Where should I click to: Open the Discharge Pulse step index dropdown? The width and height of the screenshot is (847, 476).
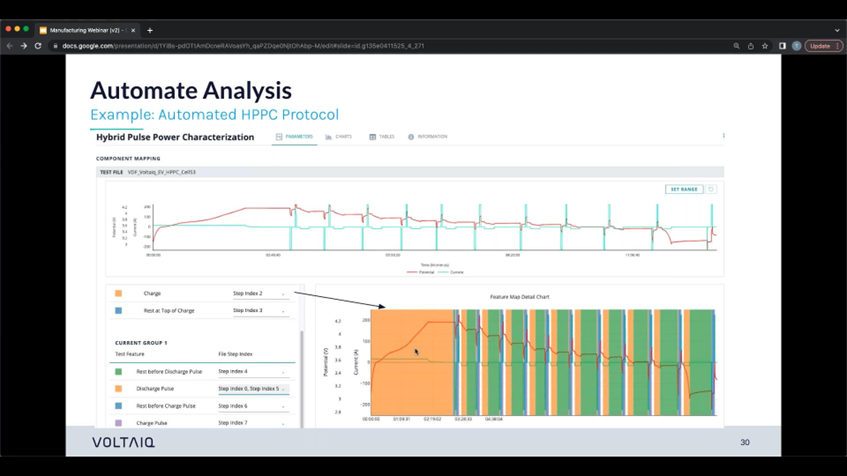pos(253,388)
